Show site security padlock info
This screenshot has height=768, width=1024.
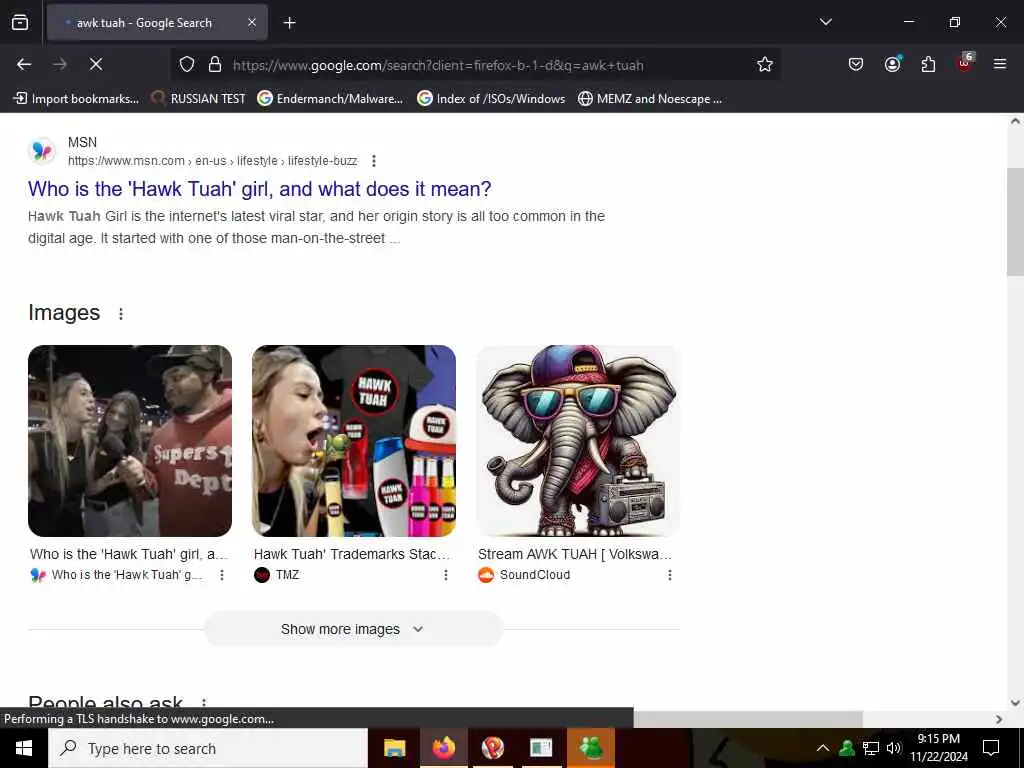click(x=214, y=64)
